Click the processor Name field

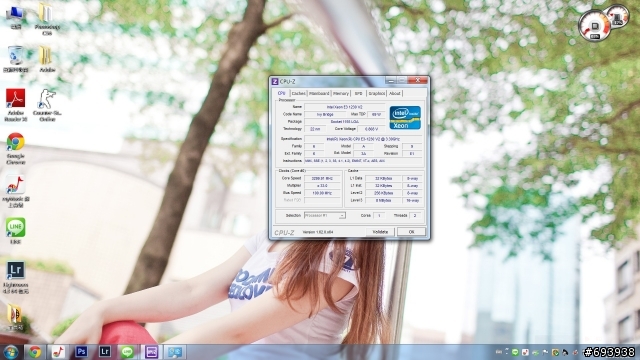click(x=344, y=107)
